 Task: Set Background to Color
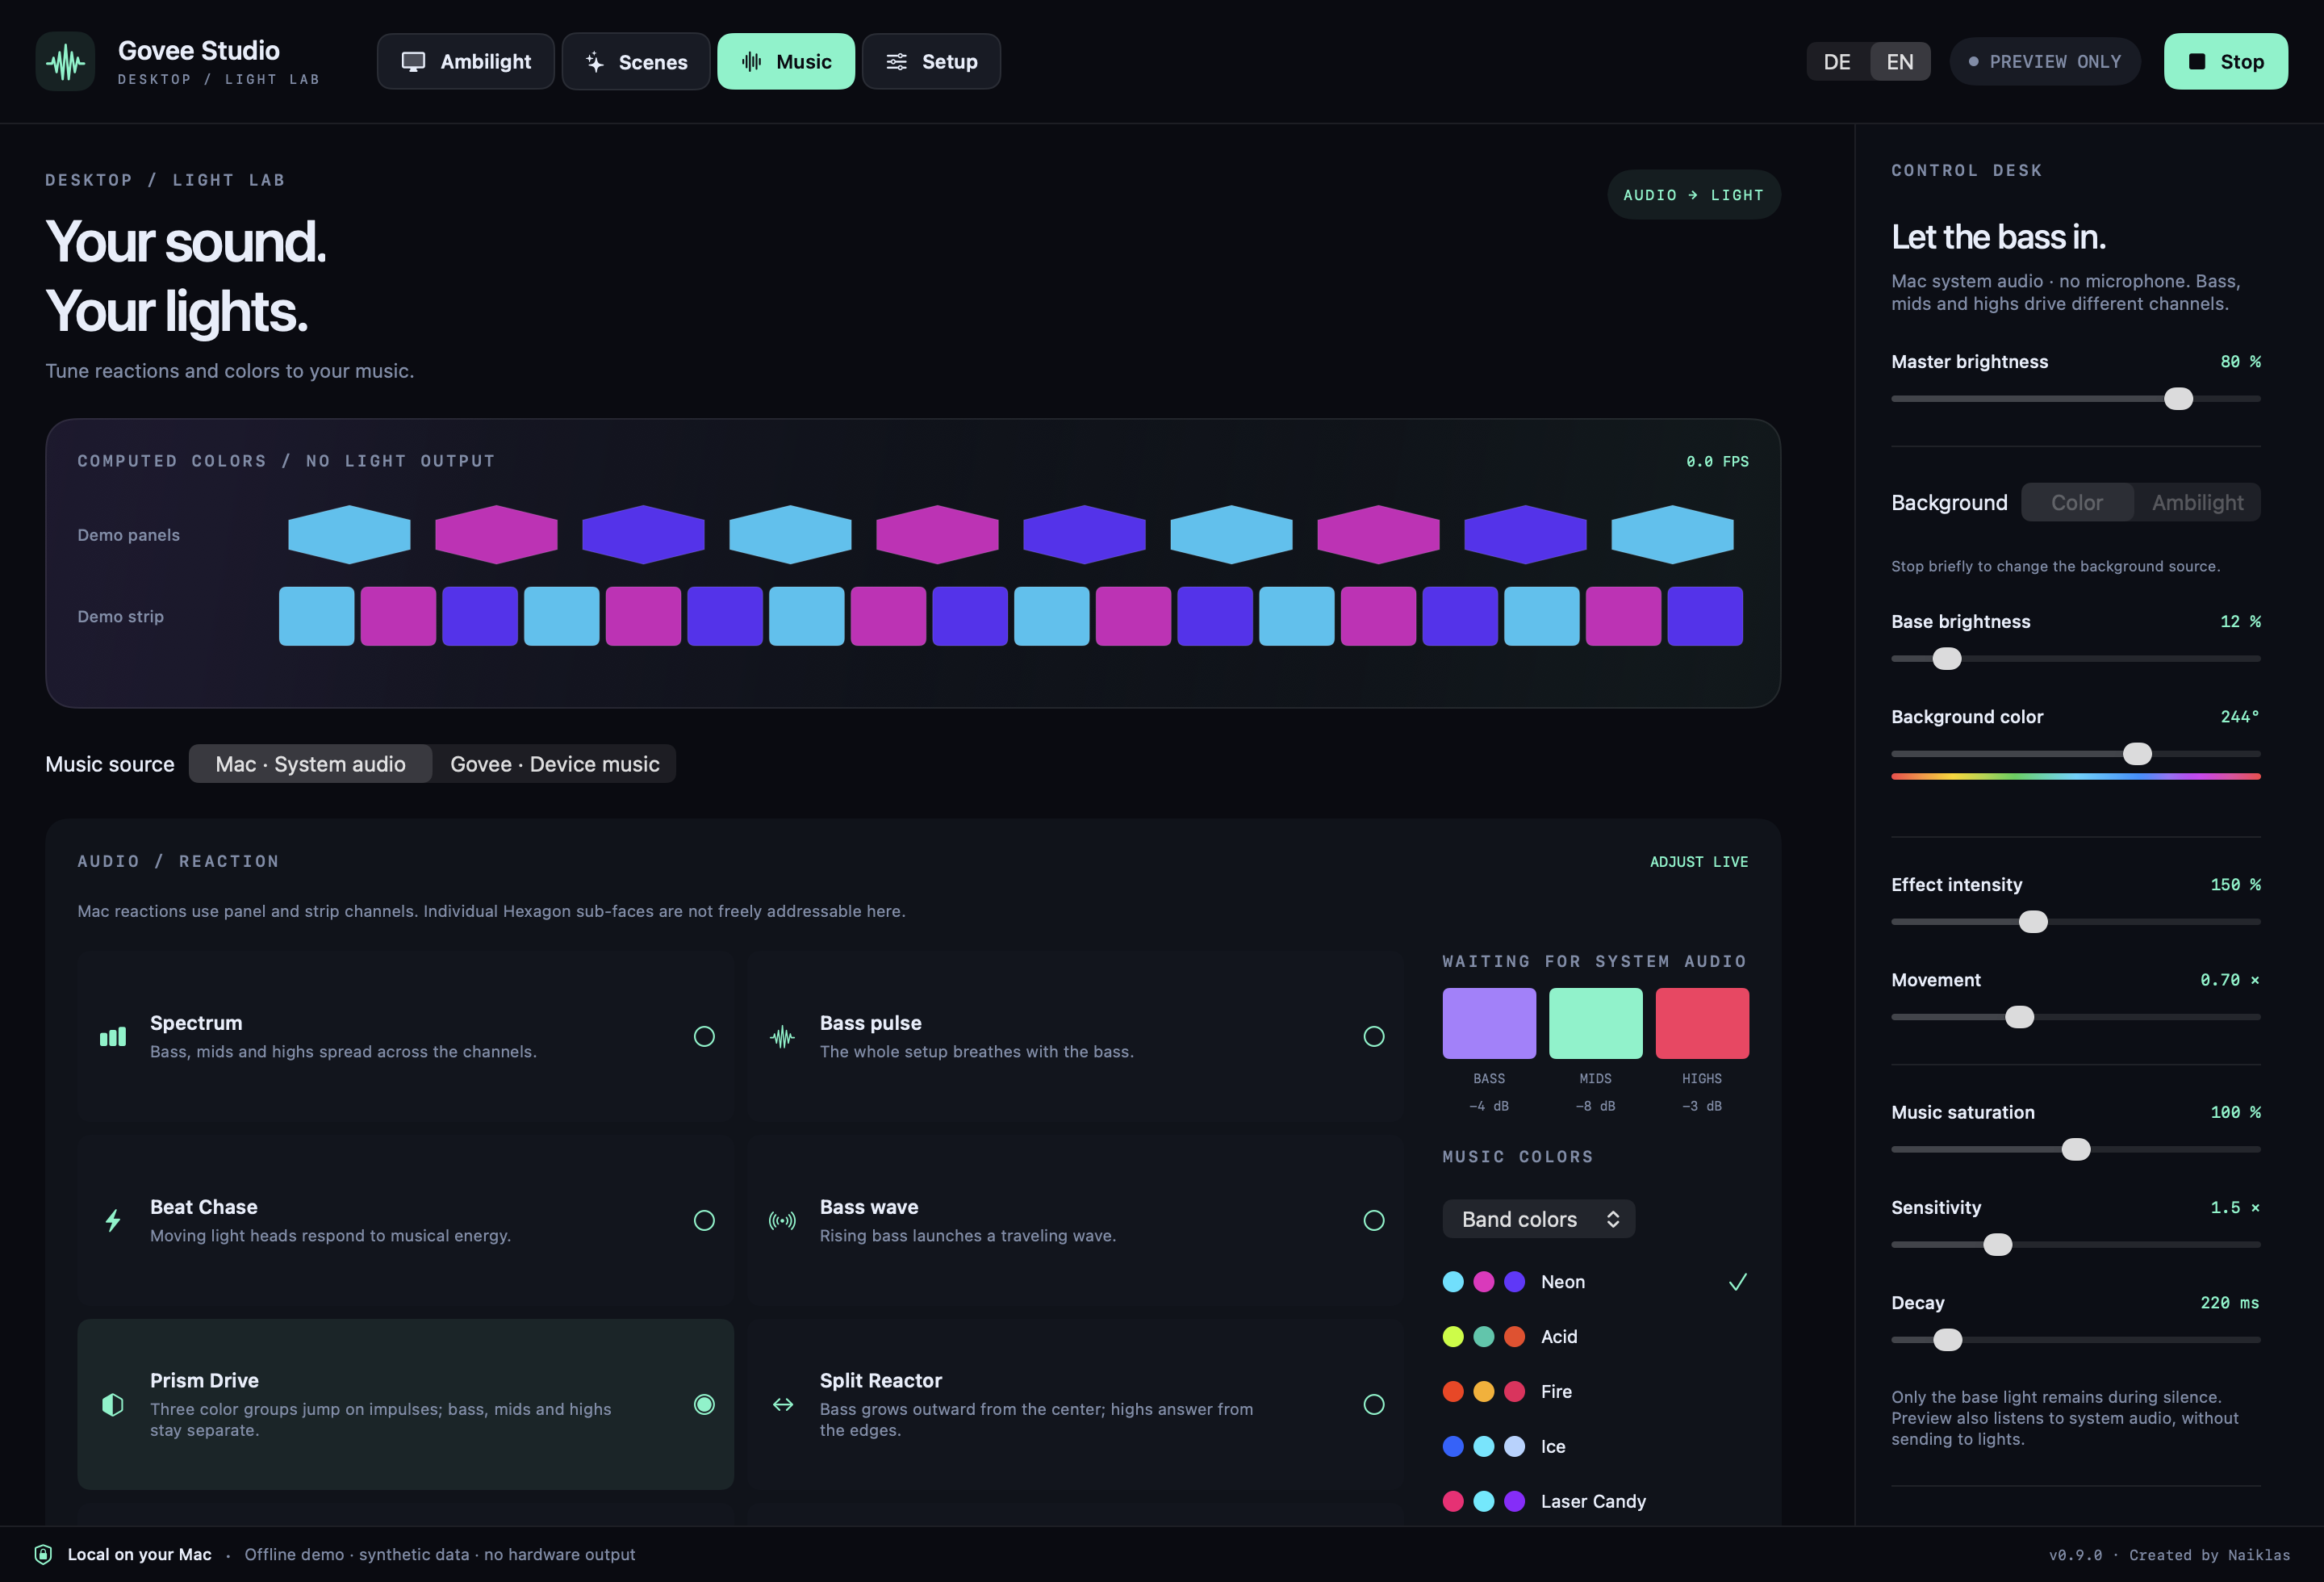[x=2077, y=502]
